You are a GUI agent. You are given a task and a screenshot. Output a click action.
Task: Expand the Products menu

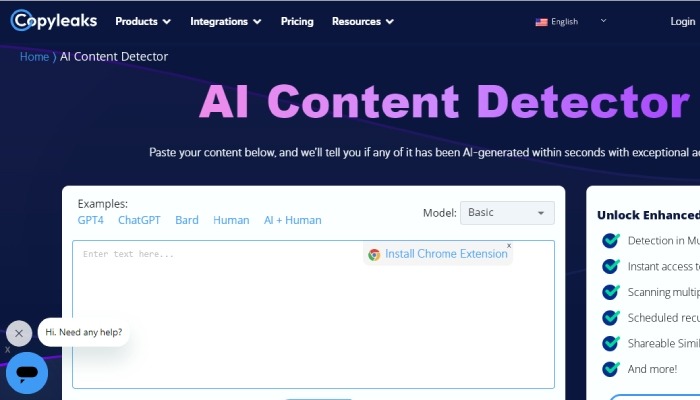[143, 21]
